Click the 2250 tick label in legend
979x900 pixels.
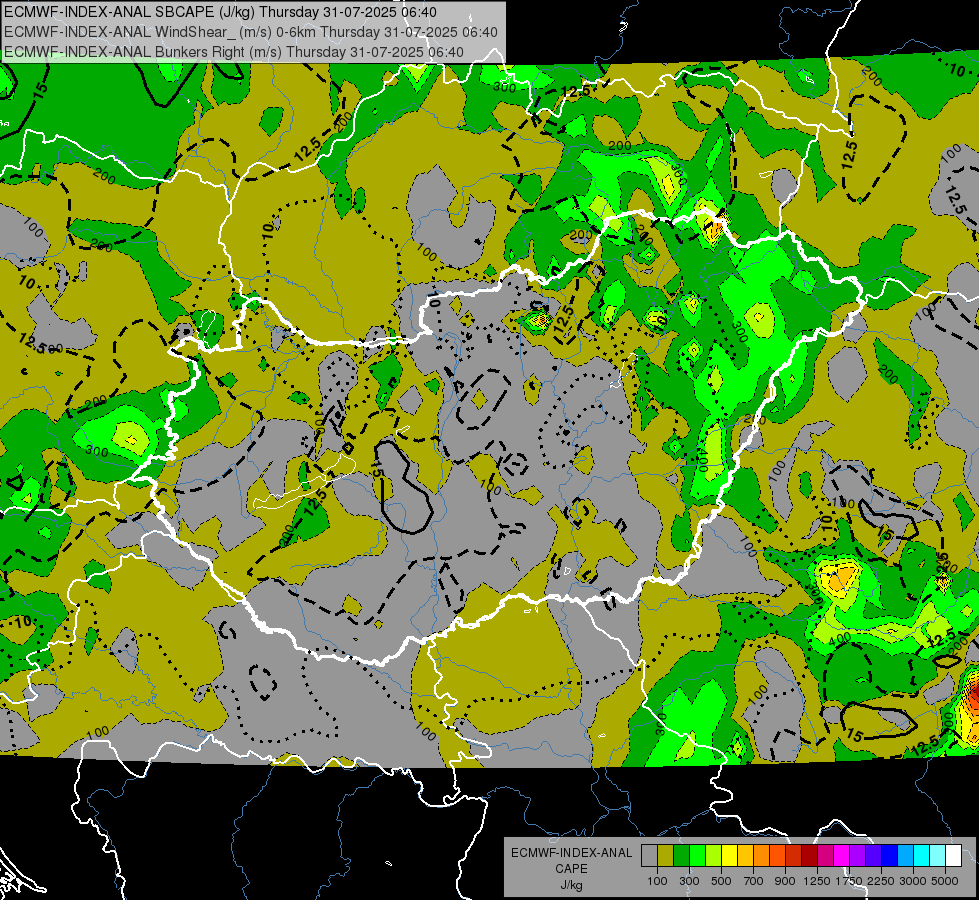[881, 881]
